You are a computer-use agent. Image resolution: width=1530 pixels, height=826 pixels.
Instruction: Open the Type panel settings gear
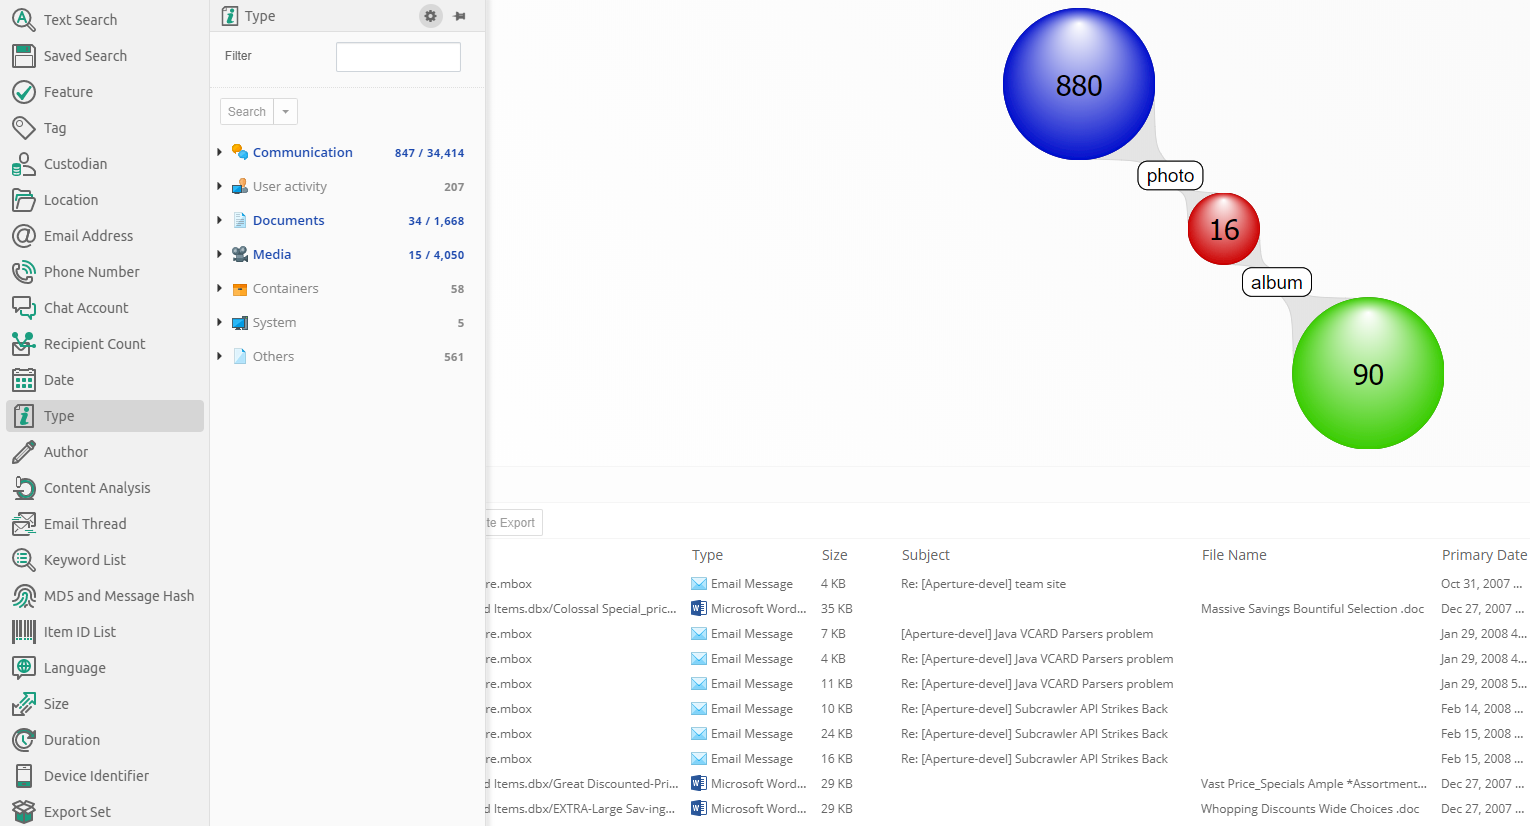click(430, 16)
